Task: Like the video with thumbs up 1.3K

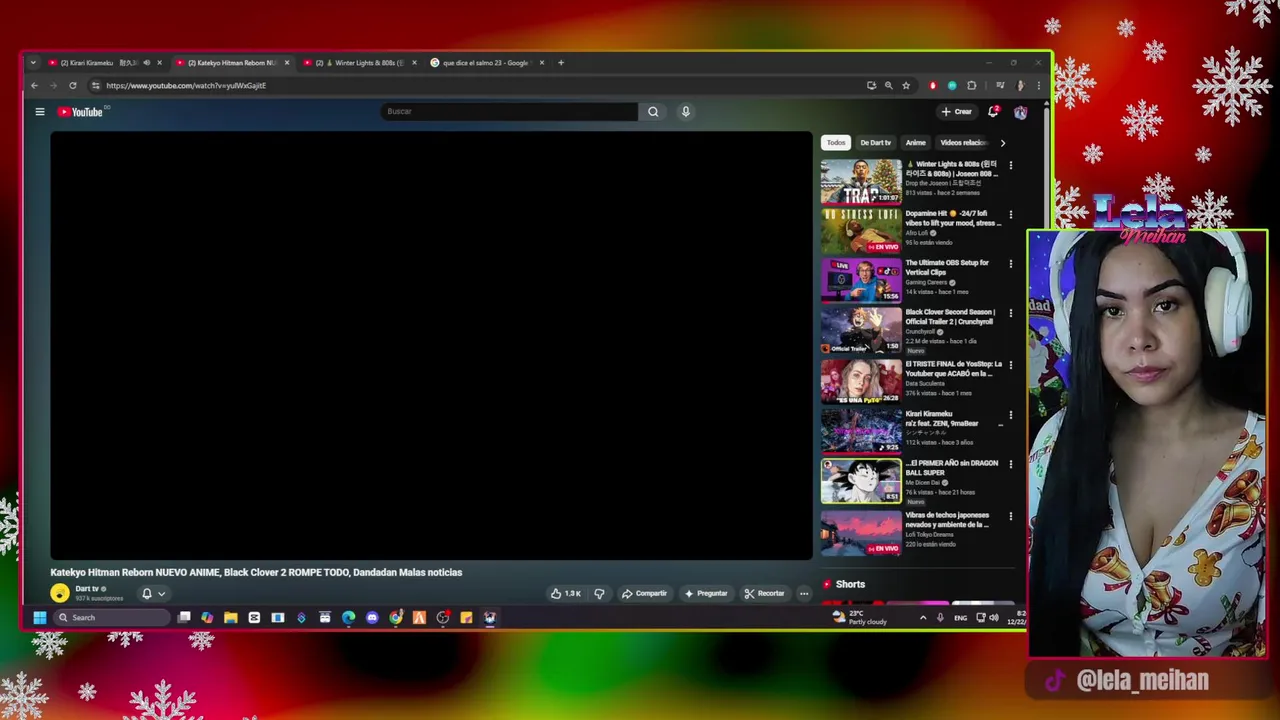Action: point(566,593)
